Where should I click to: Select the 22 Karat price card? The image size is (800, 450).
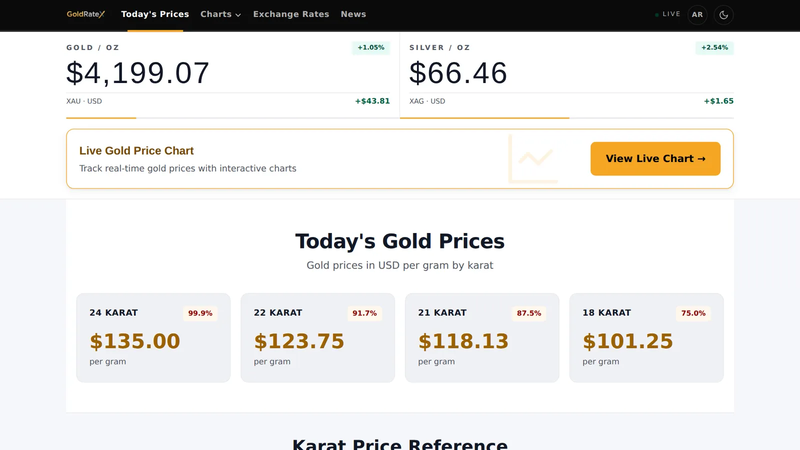[317, 338]
